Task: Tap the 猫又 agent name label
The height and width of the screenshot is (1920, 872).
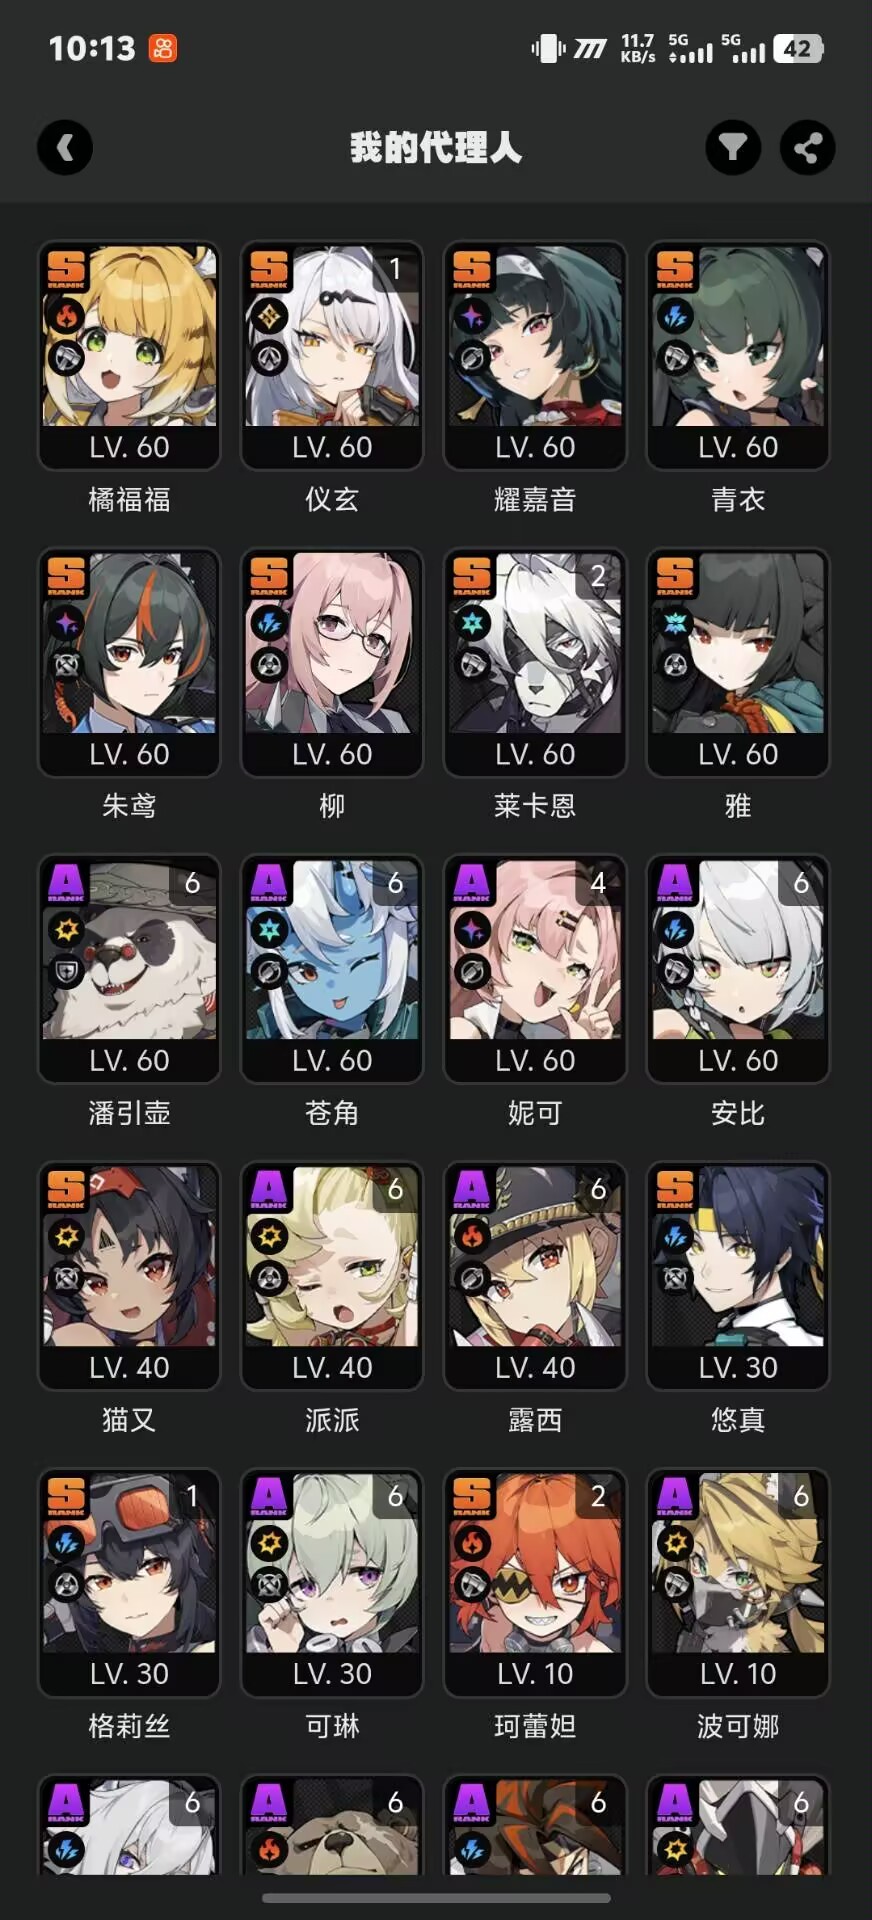Action: pyautogui.click(x=129, y=1419)
